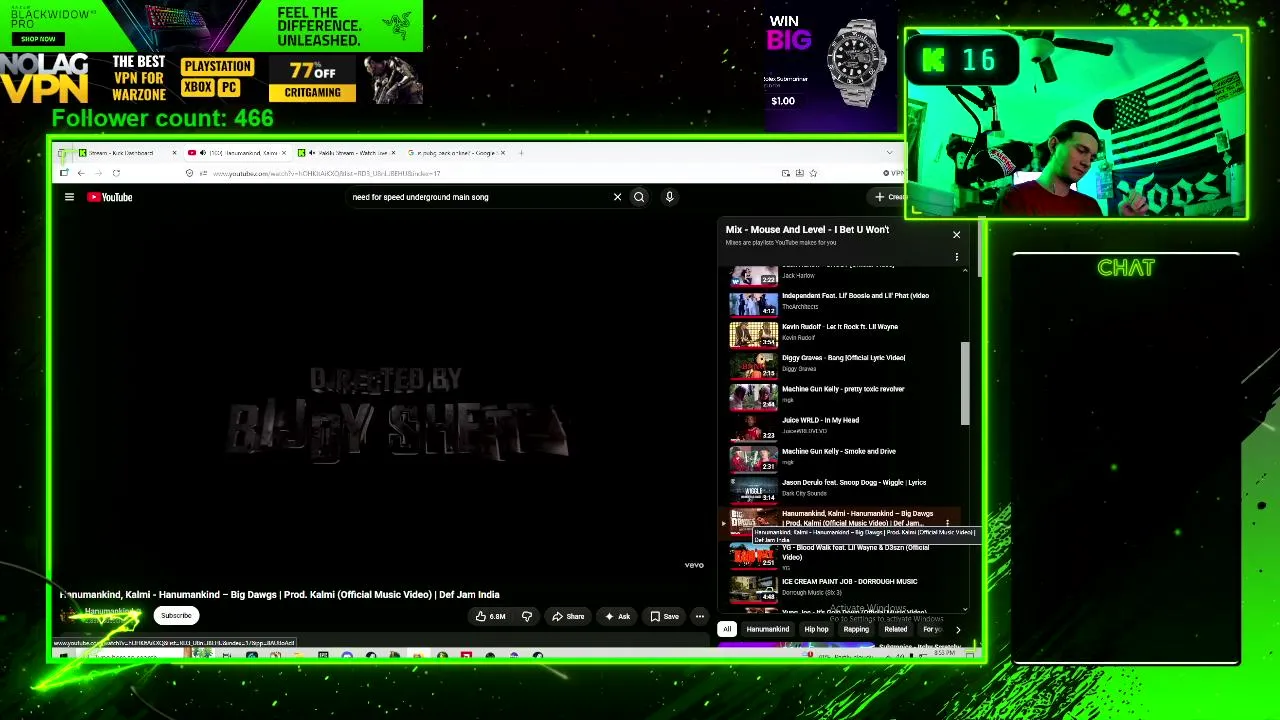Open the browser tab list dropdown

point(889,153)
